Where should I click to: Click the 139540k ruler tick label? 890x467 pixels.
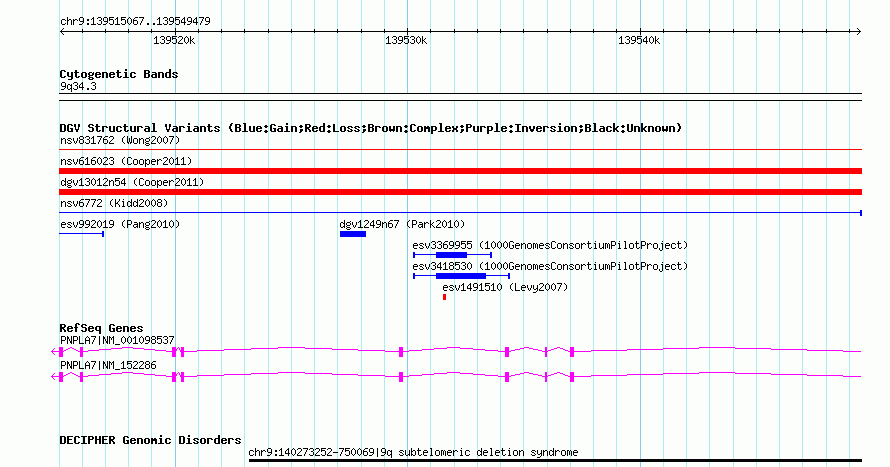[639, 40]
